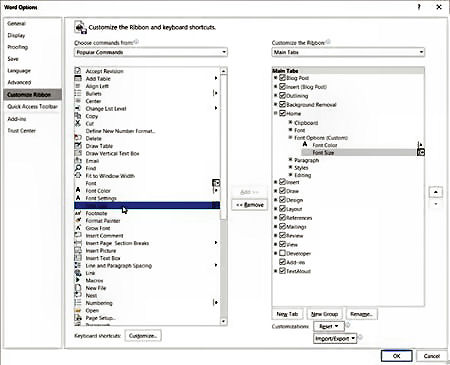Image resolution: width=450 pixels, height=365 pixels.
Task: Click the Bullets list icon
Action: tap(78, 93)
